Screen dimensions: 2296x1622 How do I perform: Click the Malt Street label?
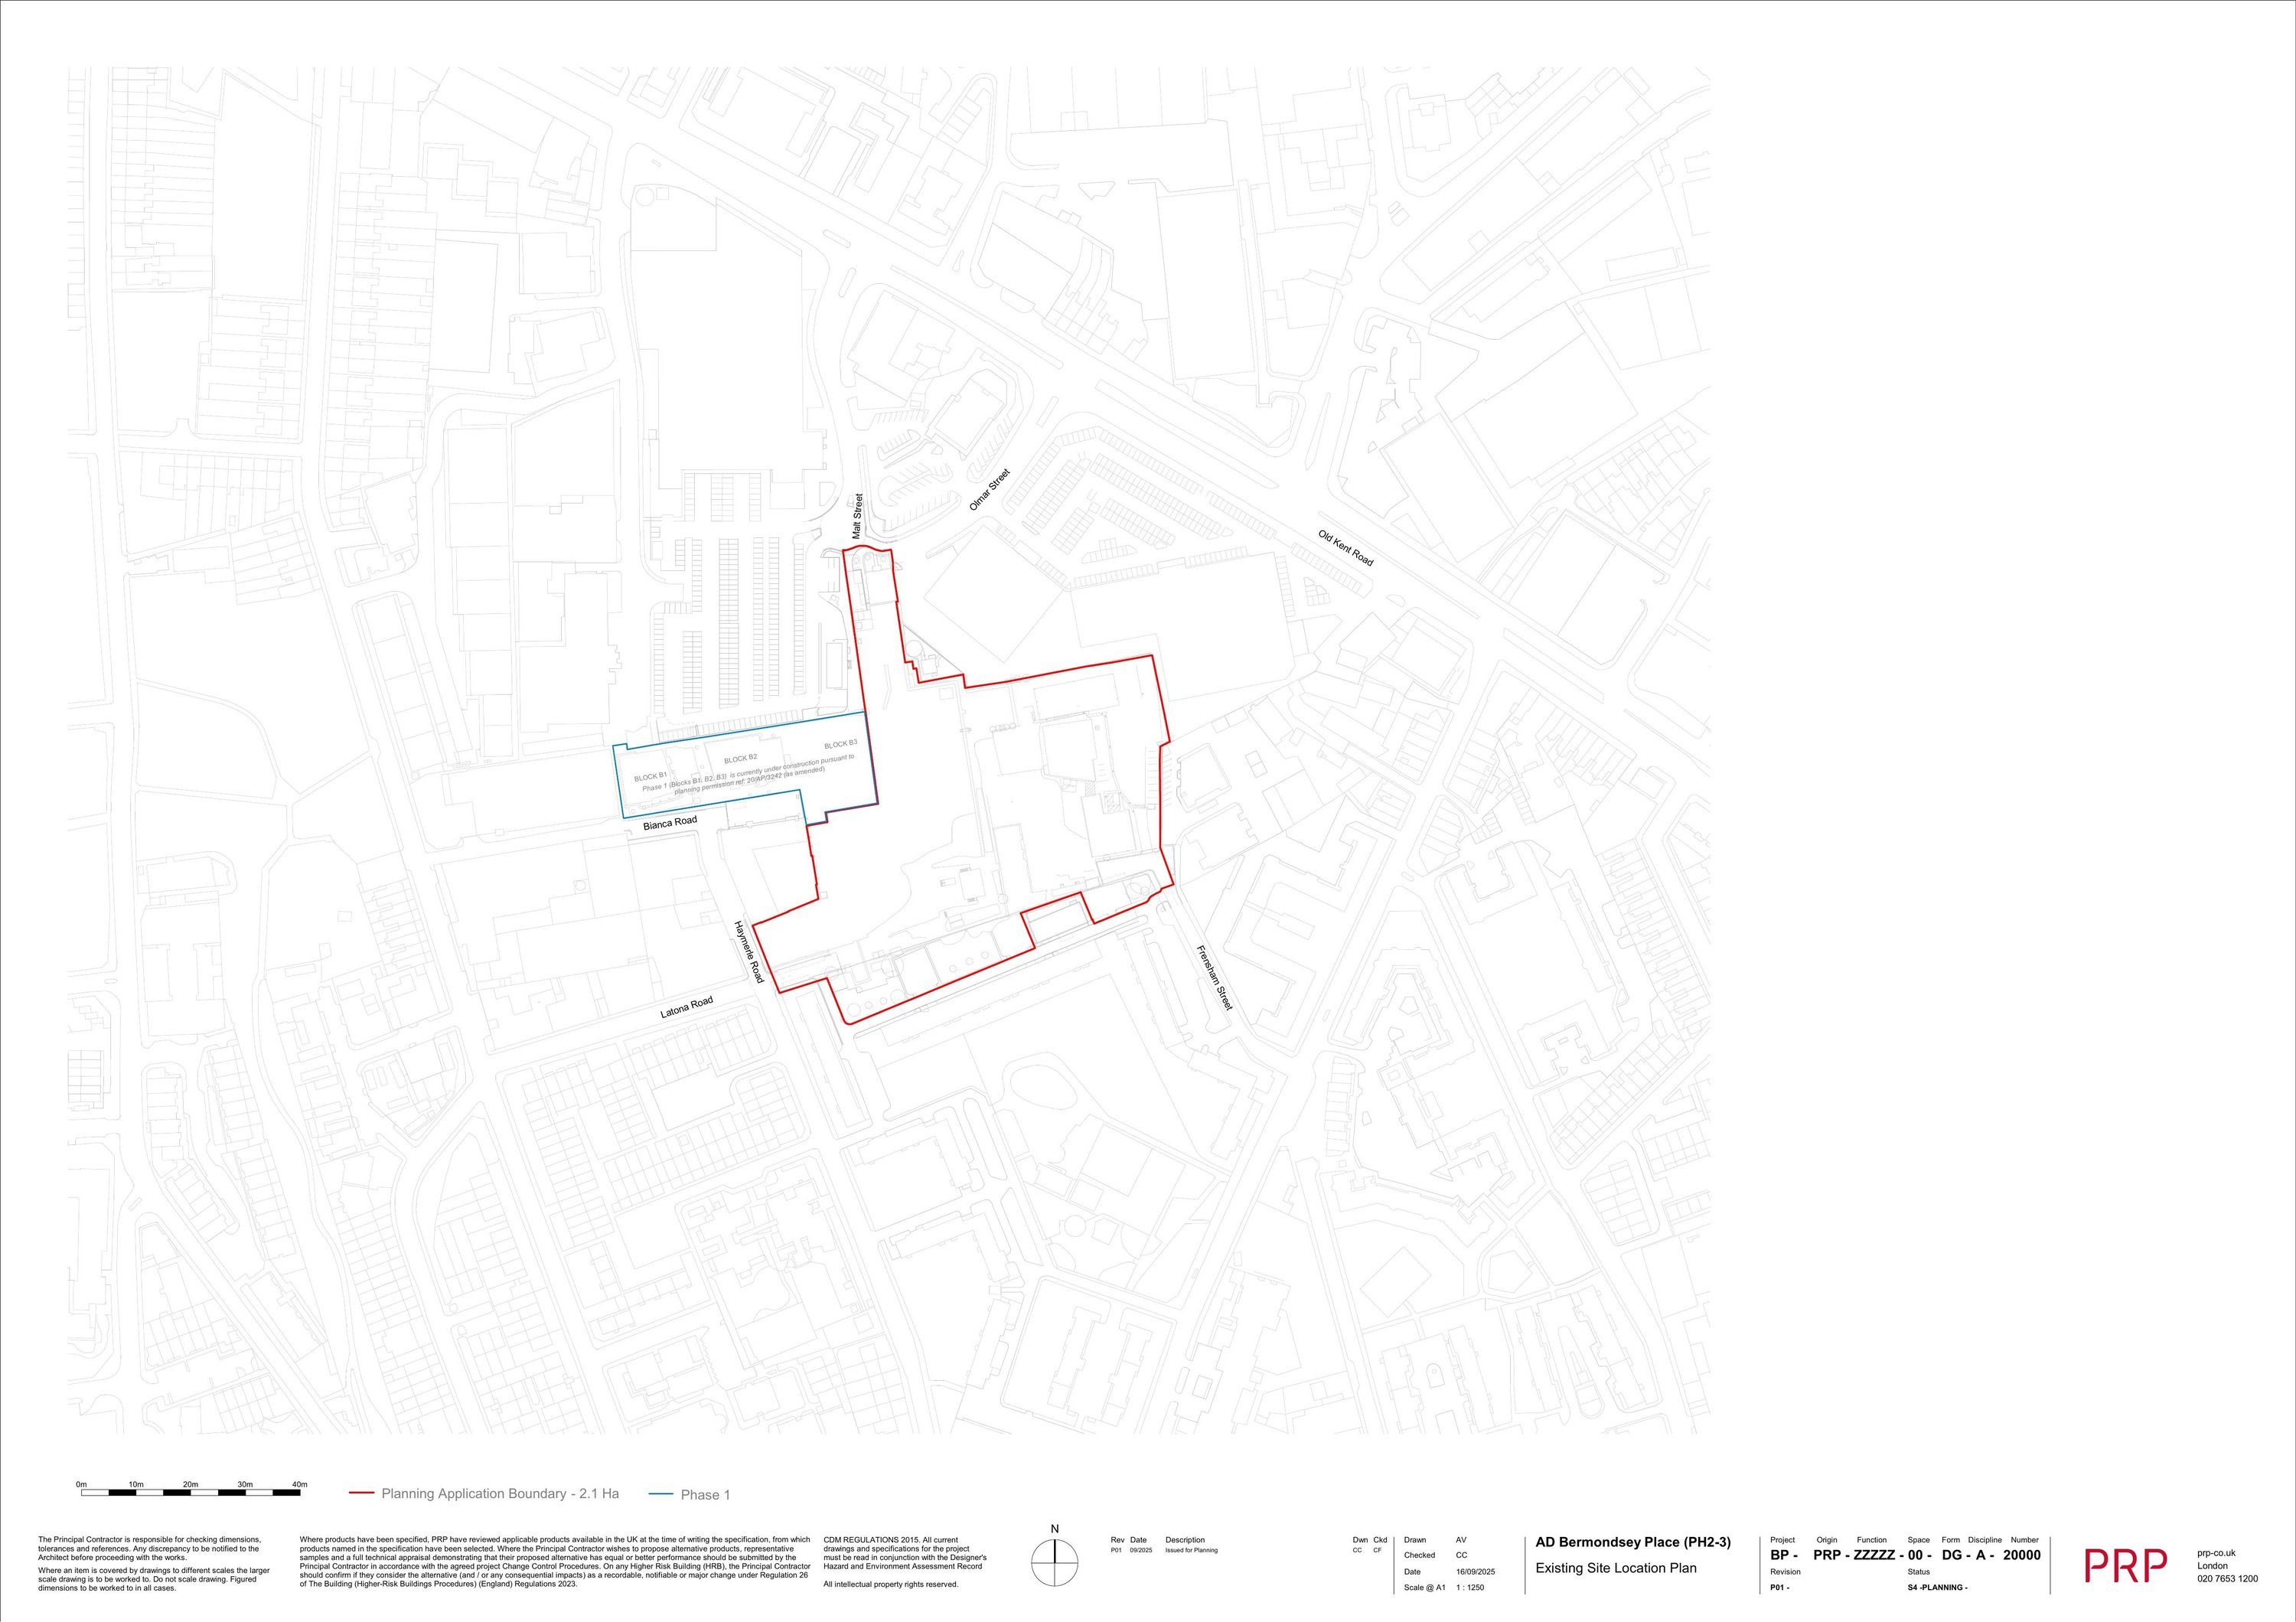click(x=857, y=516)
